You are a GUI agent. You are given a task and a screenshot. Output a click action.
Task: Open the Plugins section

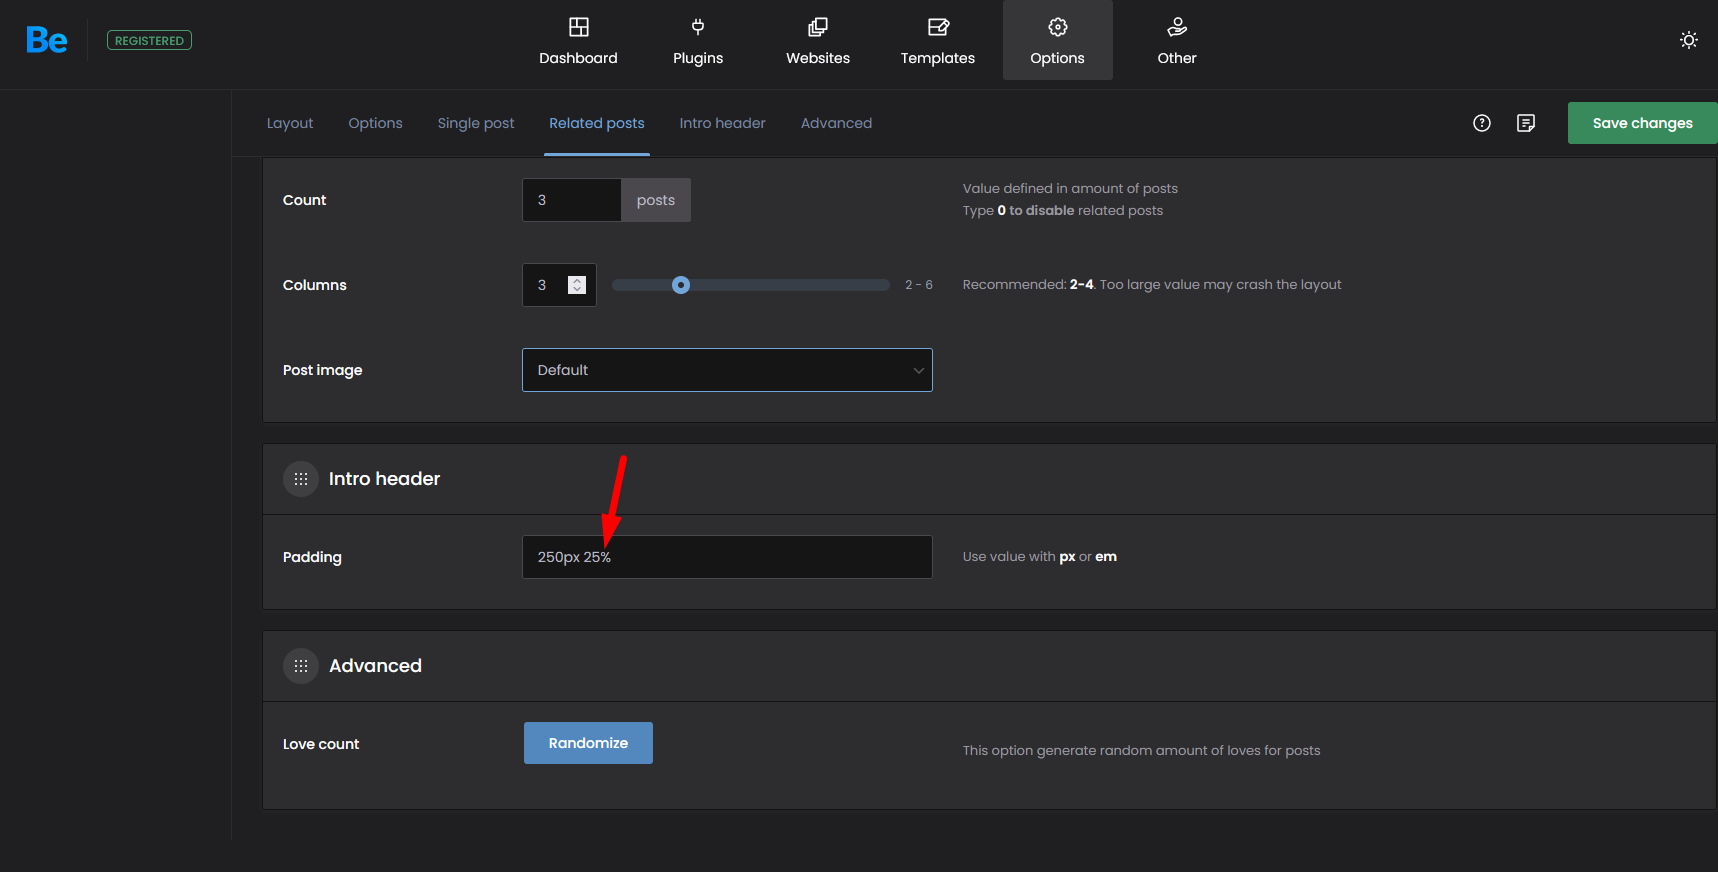pyautogui.click(x=698, y=41)
